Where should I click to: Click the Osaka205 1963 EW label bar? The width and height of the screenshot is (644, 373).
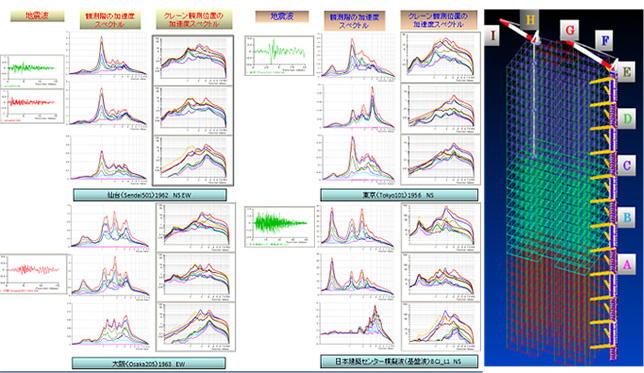coord(149,363)
